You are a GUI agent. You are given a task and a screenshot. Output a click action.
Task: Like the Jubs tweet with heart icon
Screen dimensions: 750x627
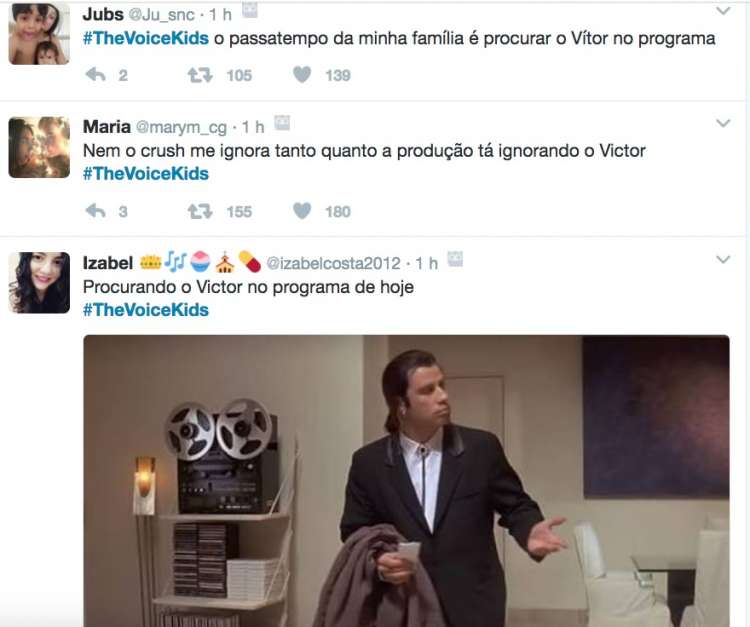[302, 75]
